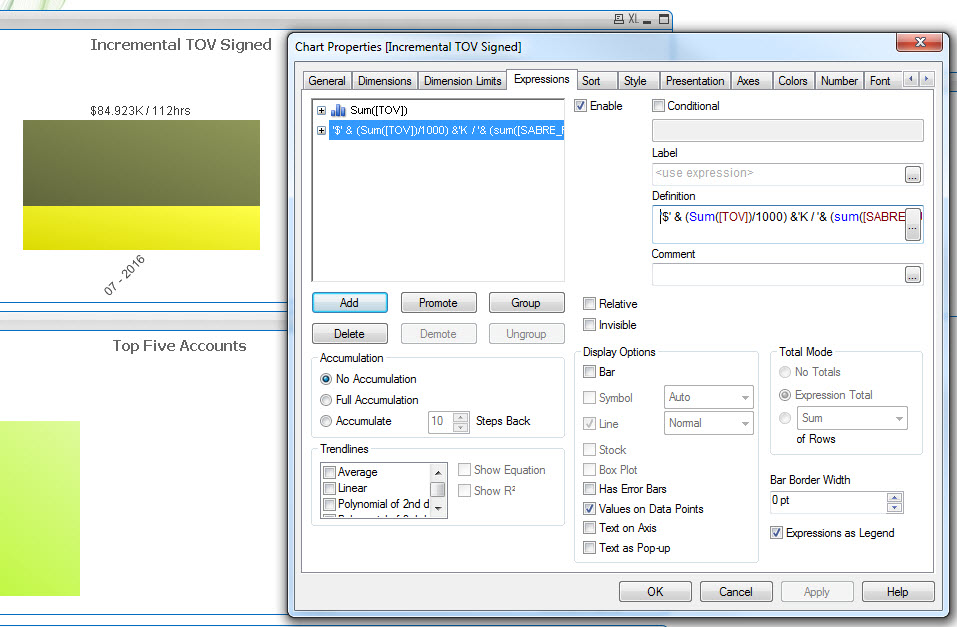Toggle Expressions as Legend checkbox

[x=776, y=532]
